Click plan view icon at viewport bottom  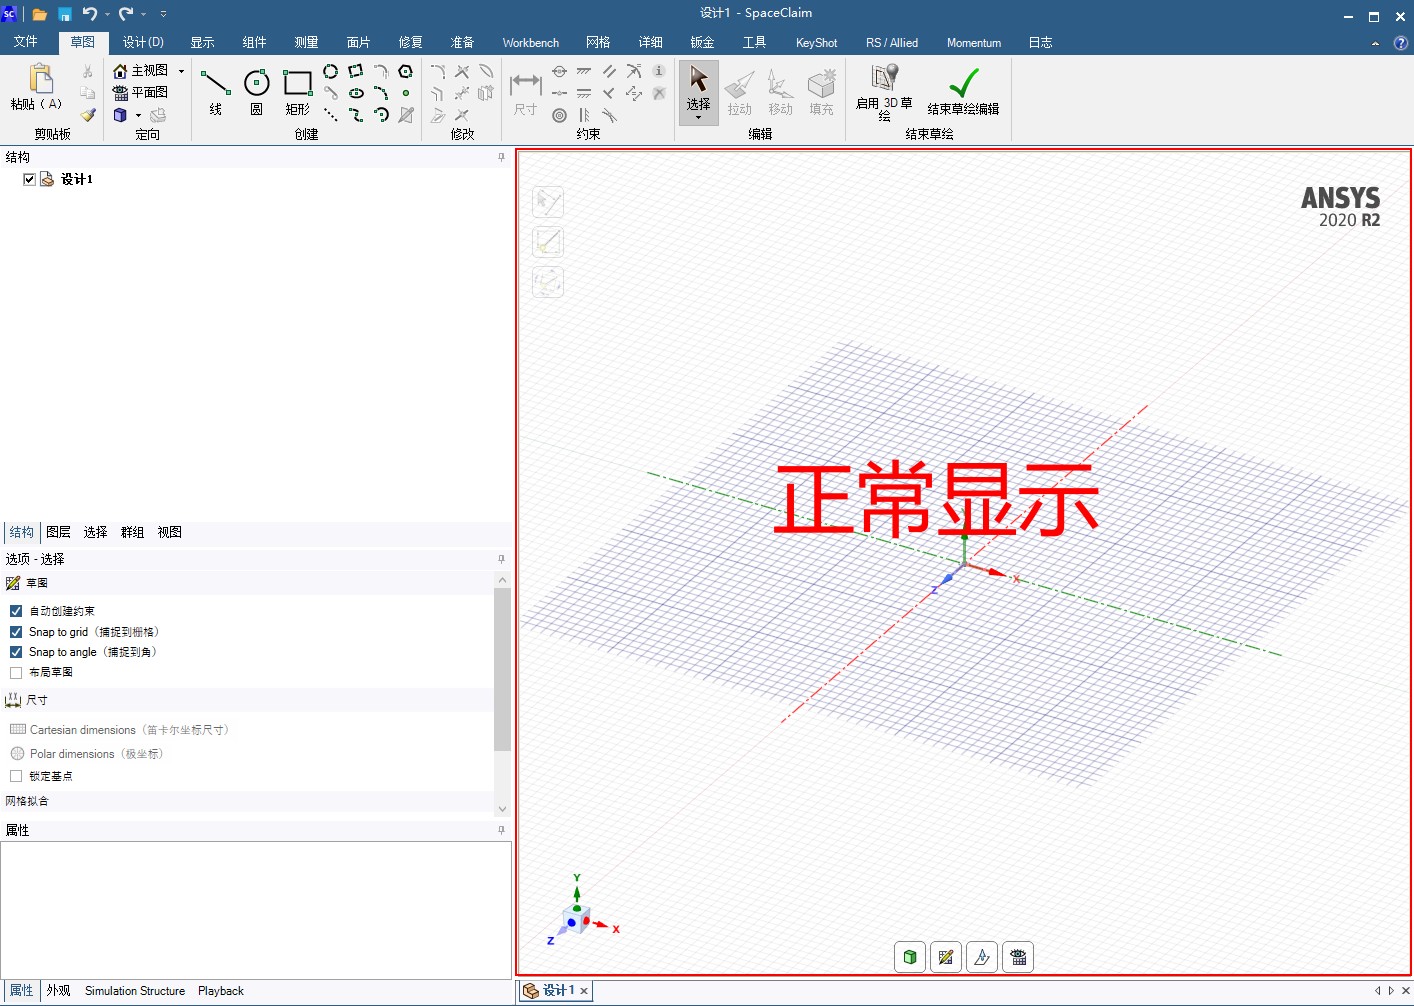(1018, 957)
